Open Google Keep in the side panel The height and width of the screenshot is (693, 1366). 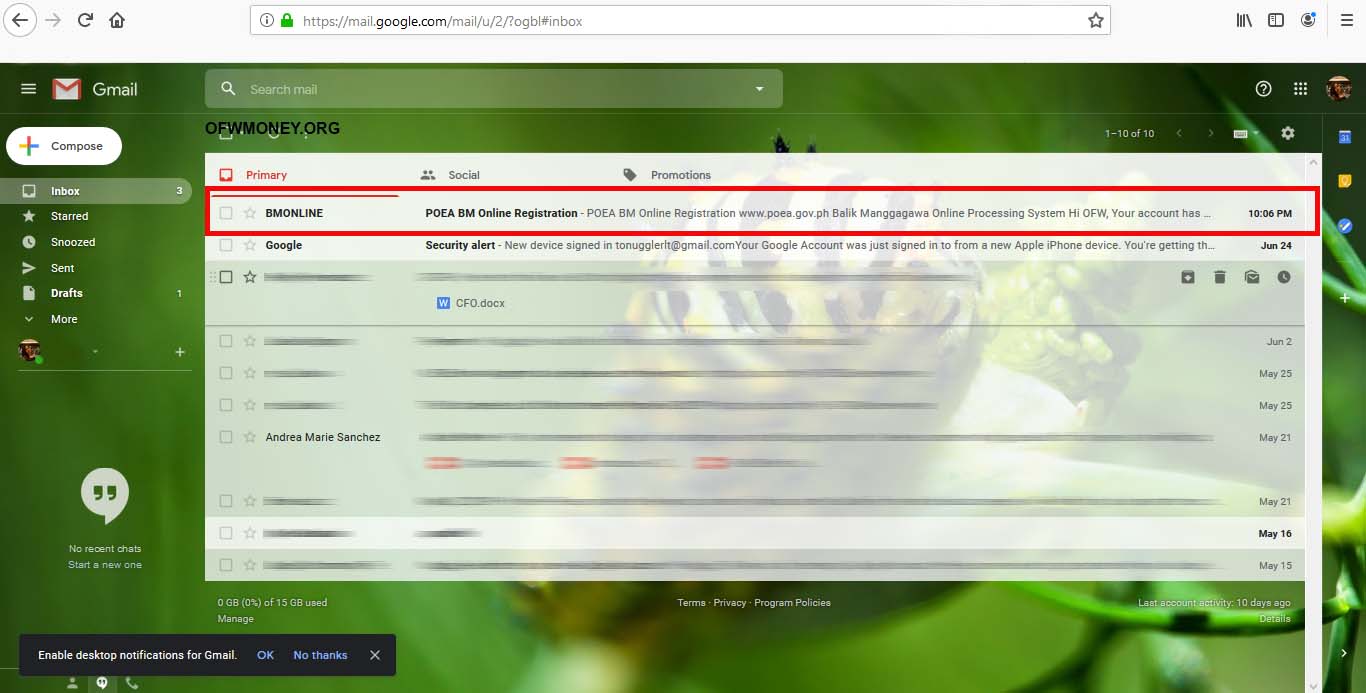pyautogui.click(x=1345, y=180)
